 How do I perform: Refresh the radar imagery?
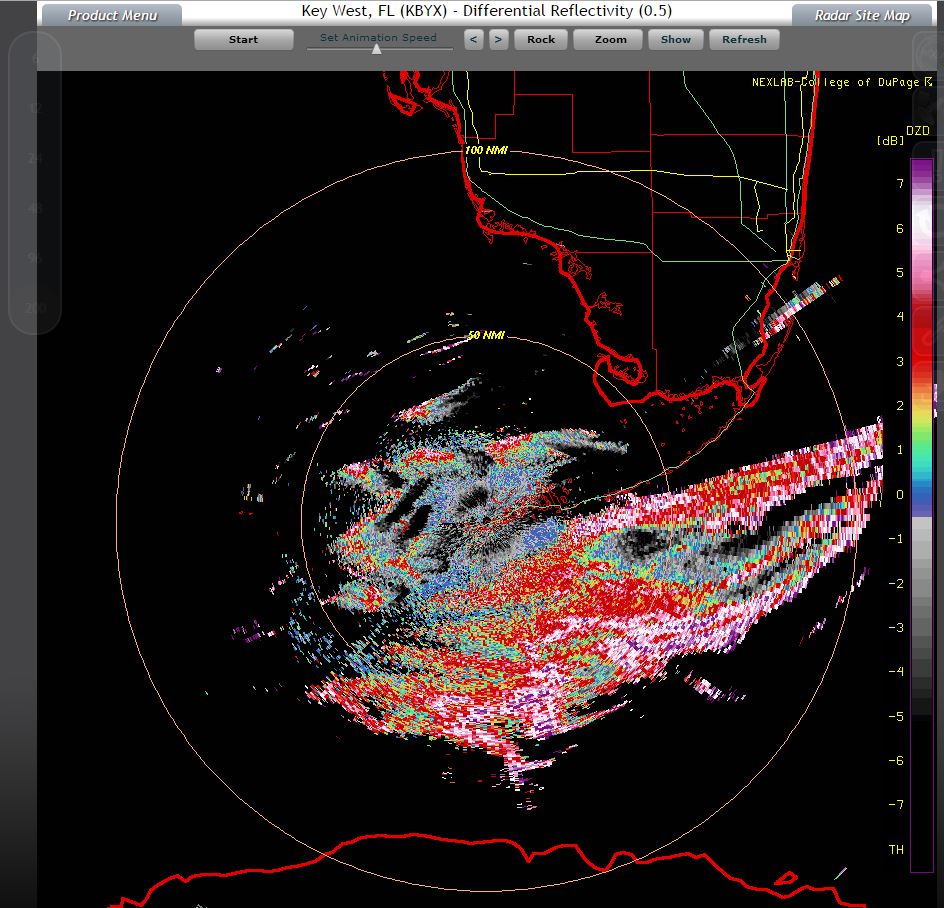click(744, 40)
